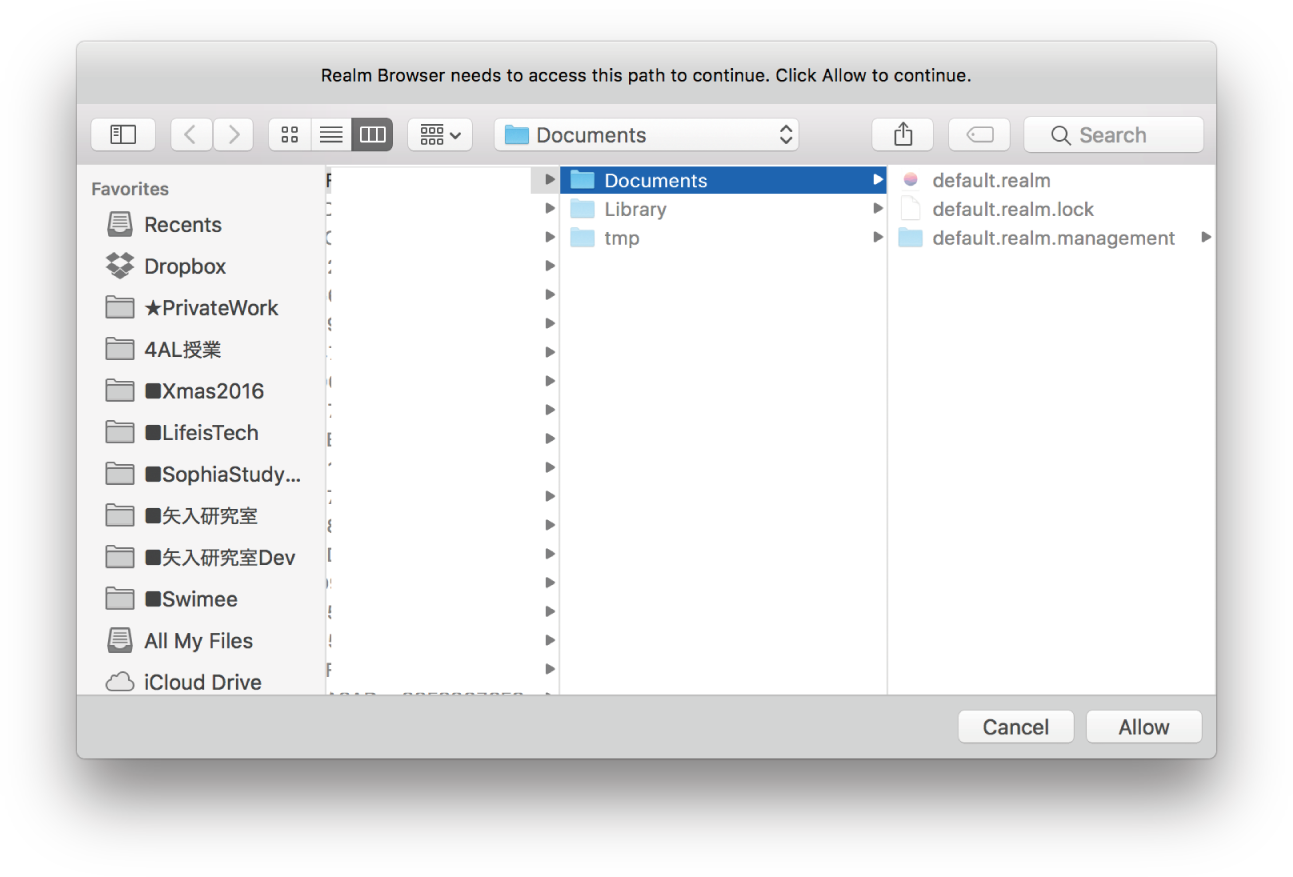The image size is (1293, 877).
Task: Select Recents in Favorites sidebar
Action: (183, 225)
